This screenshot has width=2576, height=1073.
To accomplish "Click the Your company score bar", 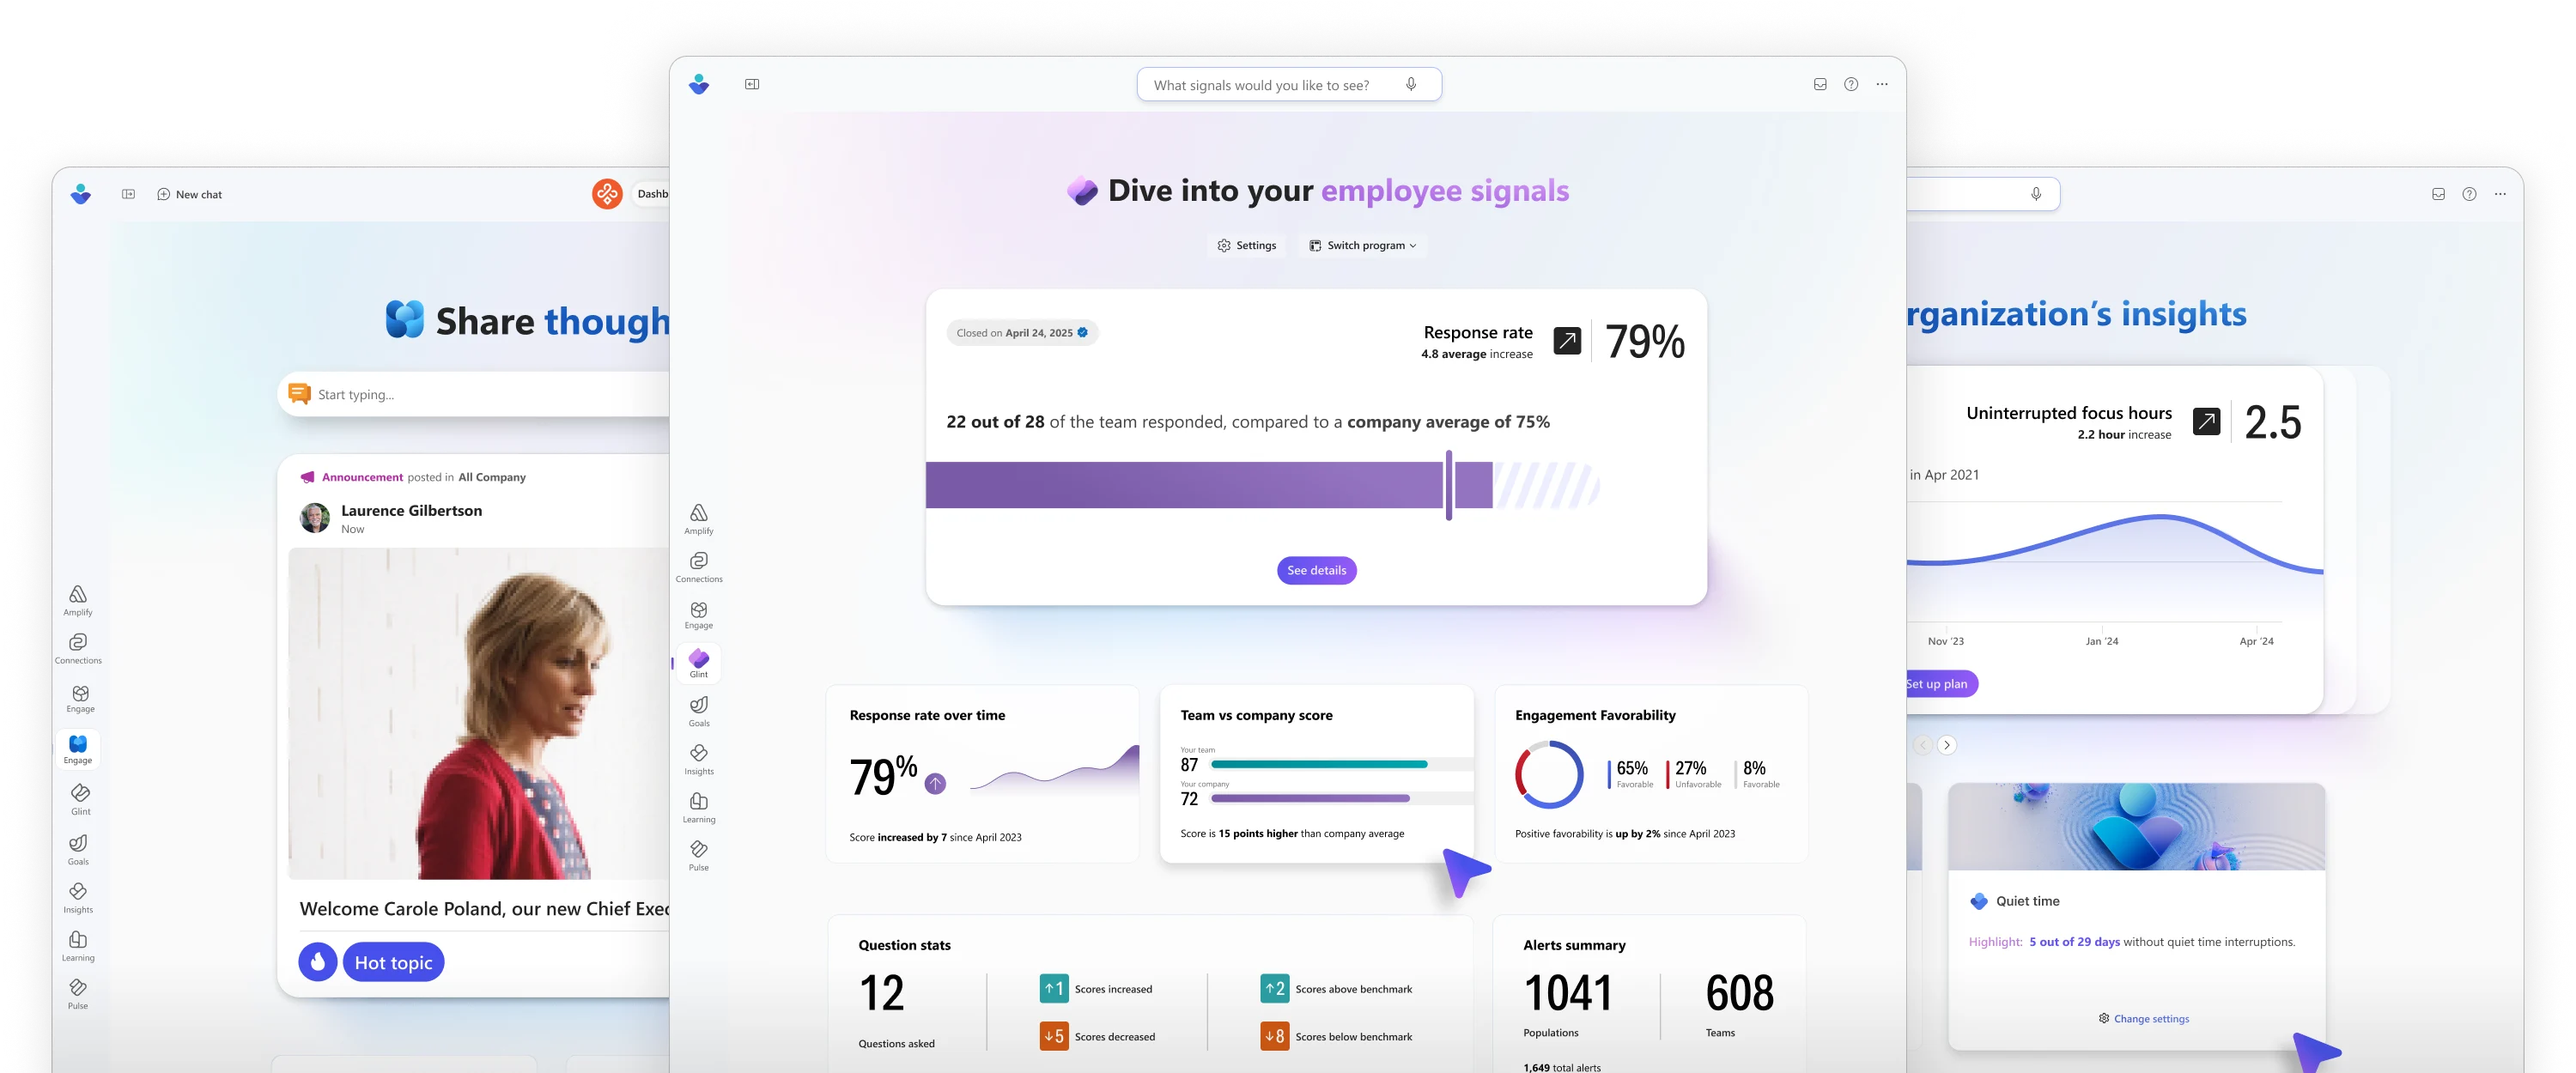I will [1341, 799].
